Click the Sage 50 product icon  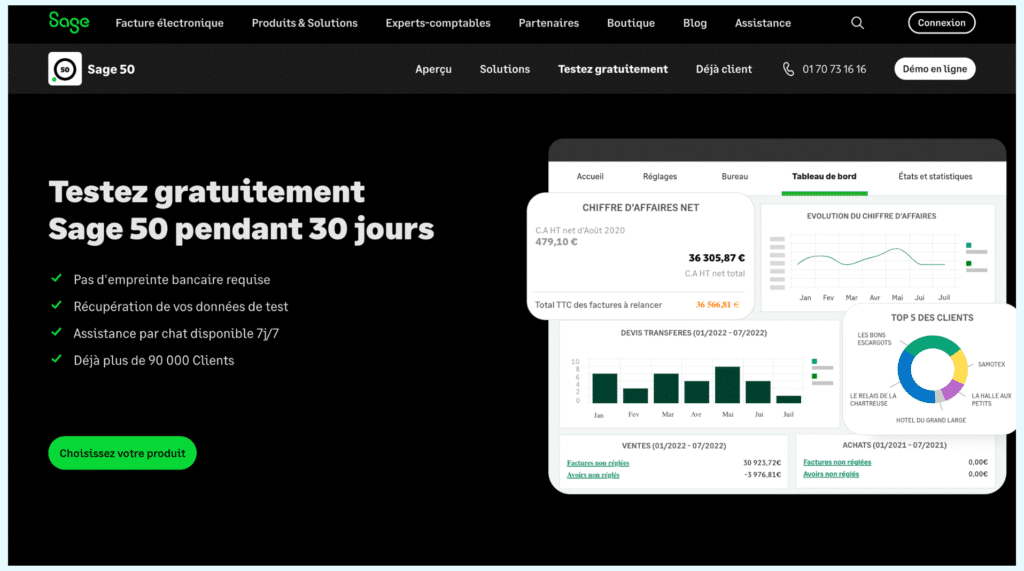[x=65, y=69]
